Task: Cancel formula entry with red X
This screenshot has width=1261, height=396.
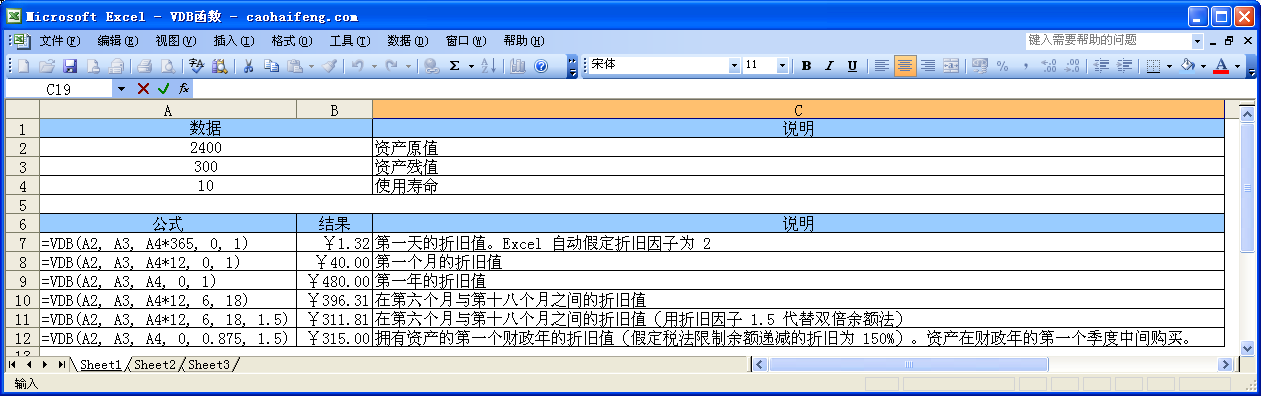Action: point(143,89)
